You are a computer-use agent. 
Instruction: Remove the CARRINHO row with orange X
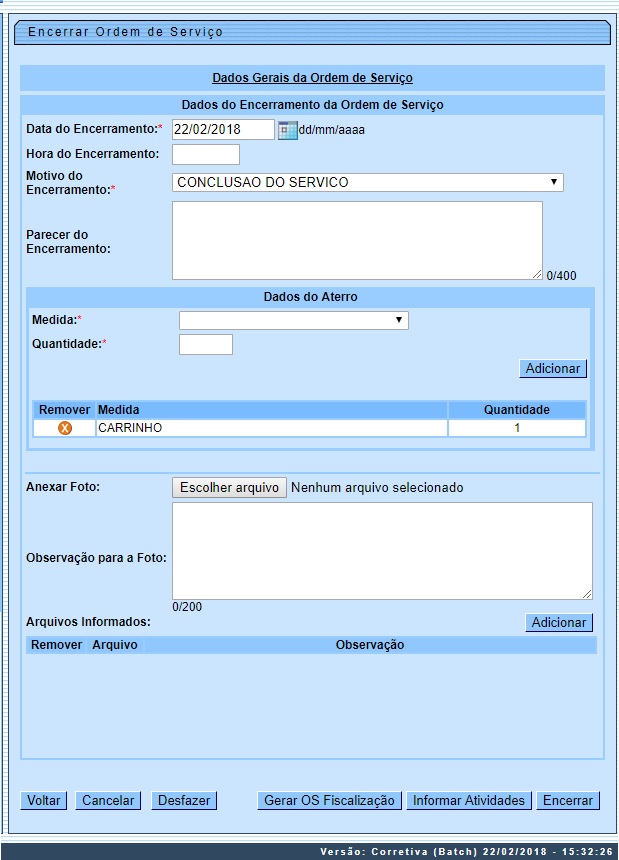65,428
